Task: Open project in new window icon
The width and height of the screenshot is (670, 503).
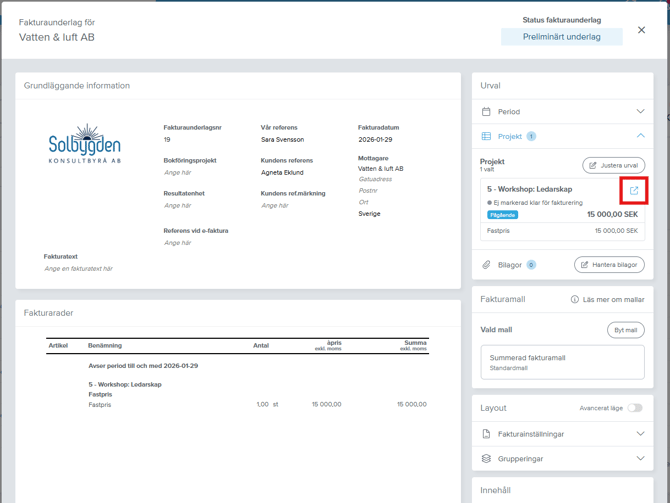Action: (x=633, y=190)
